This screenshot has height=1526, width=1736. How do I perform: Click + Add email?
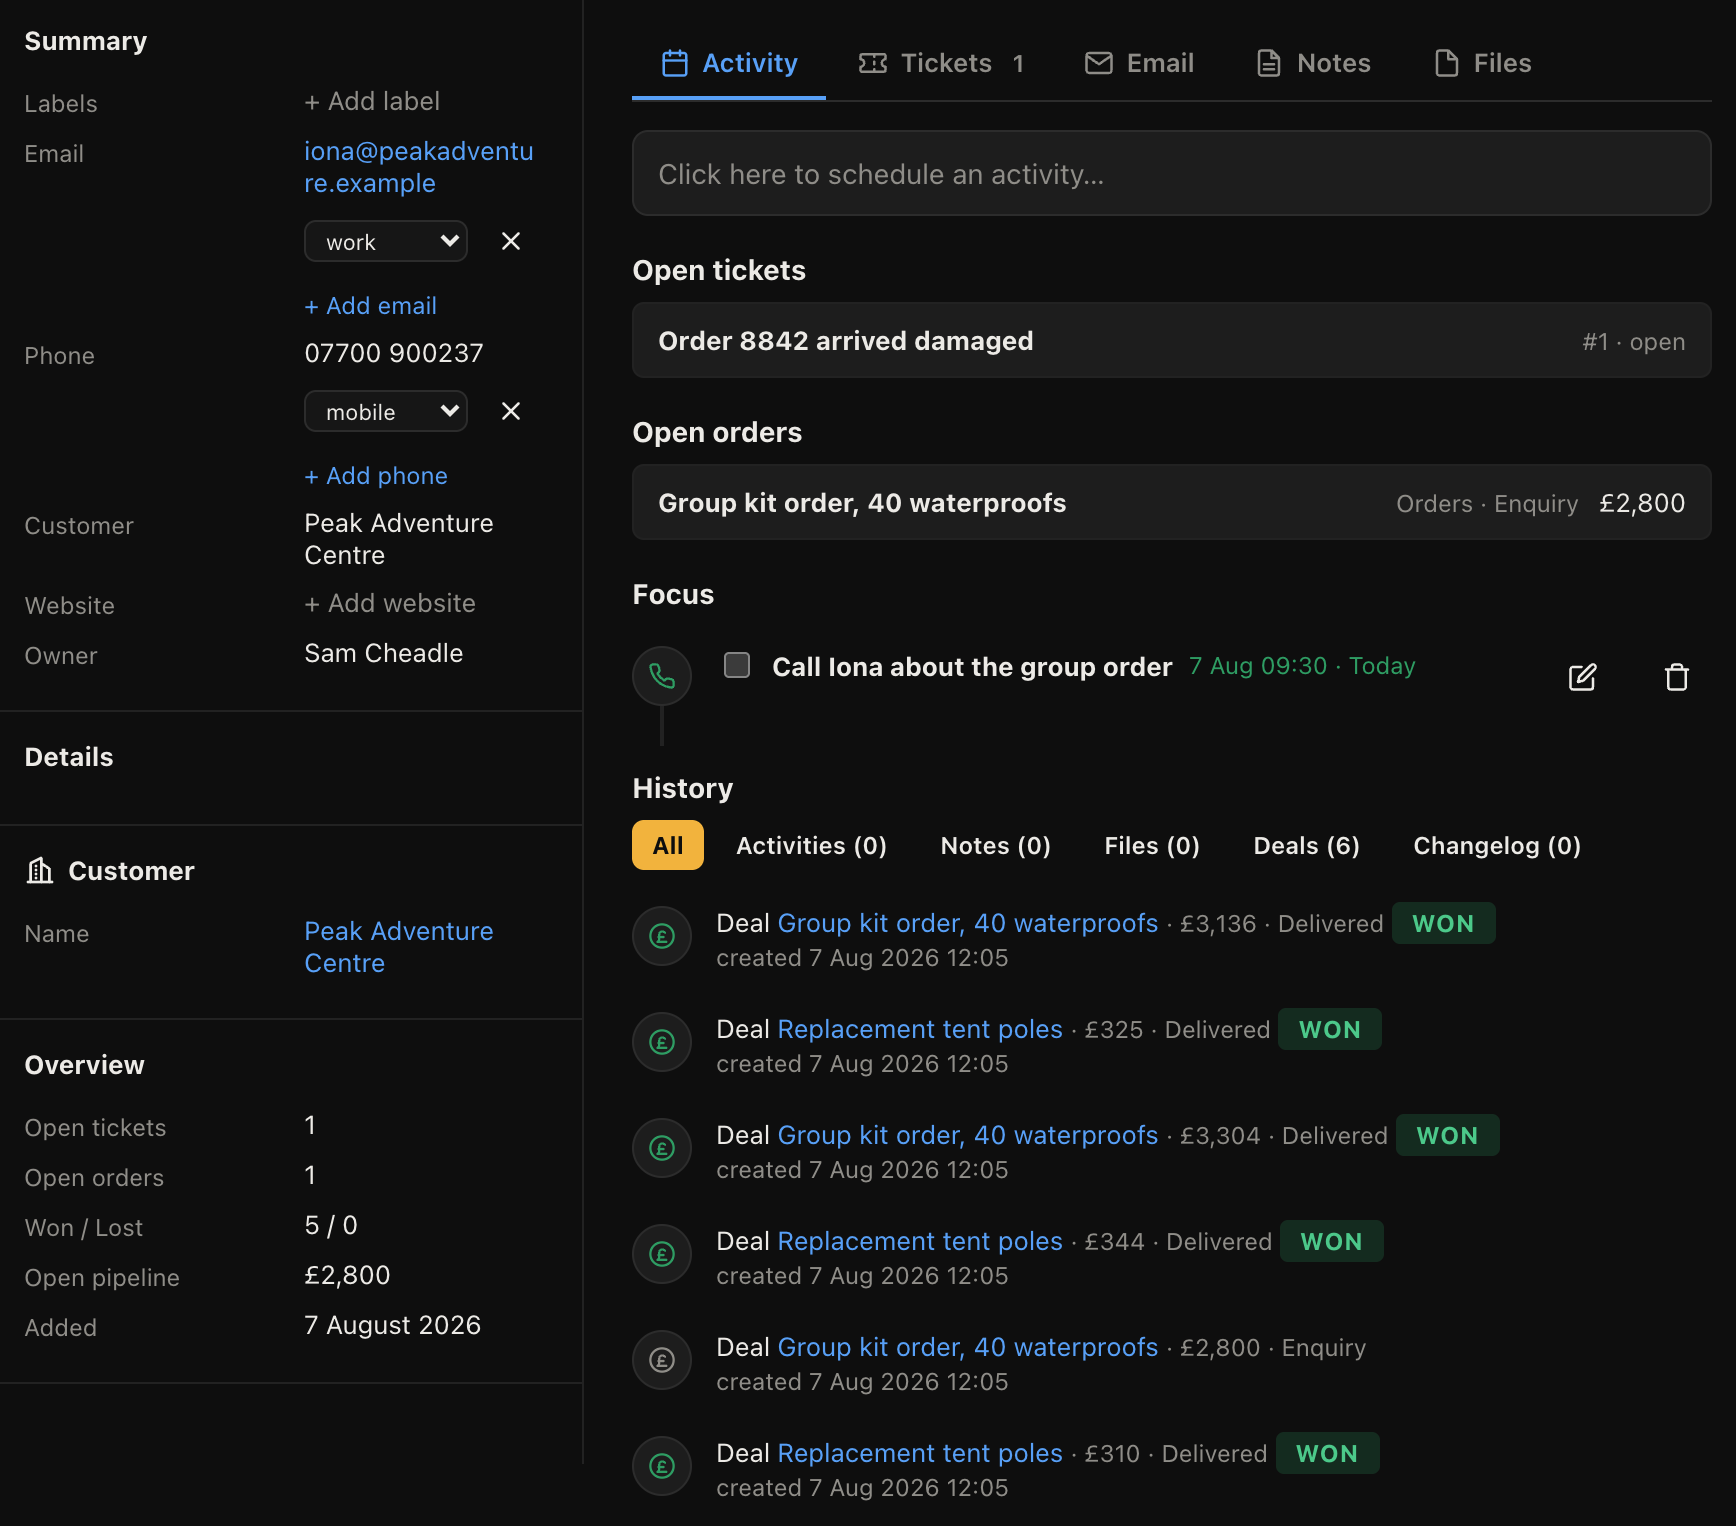point(371,306)
